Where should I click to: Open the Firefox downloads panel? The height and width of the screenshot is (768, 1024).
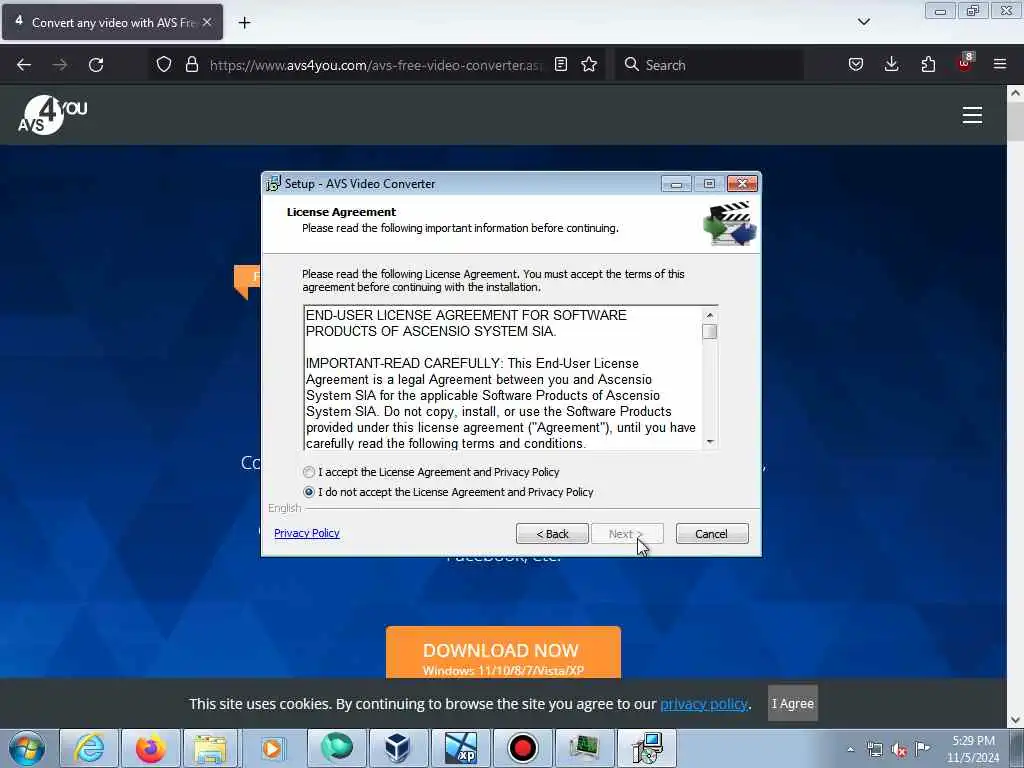891,65
